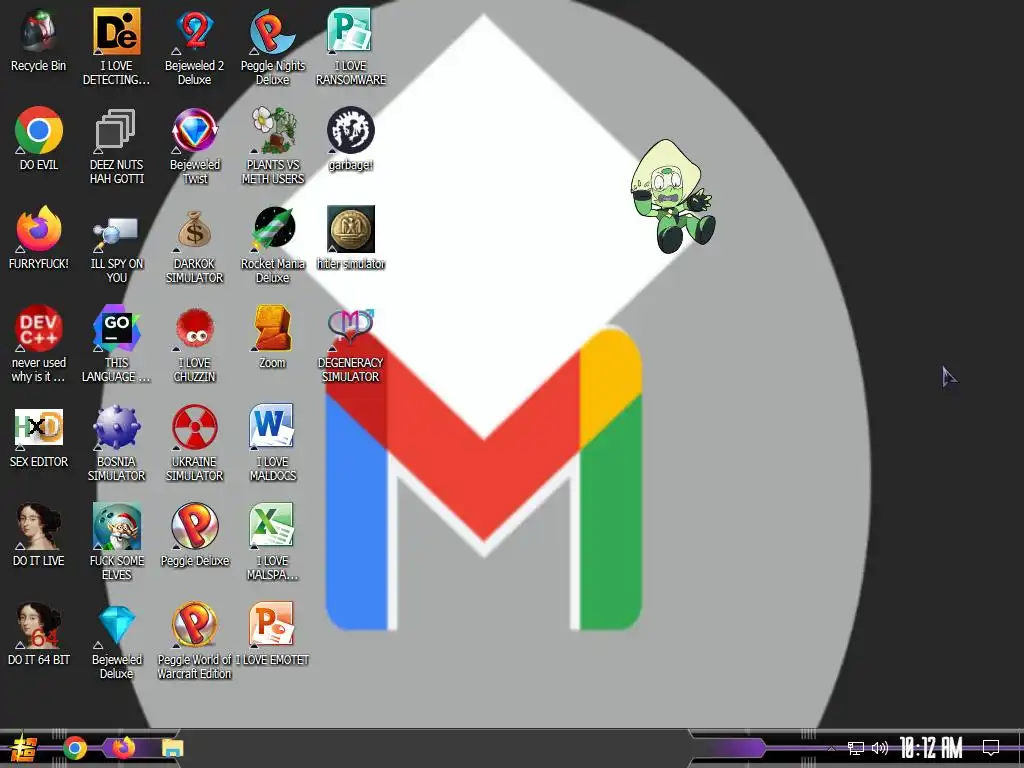This screenshot has width=1024, height=768.
Task: Open the Recycle Bin desktop icon
Action: coord(39,31)
